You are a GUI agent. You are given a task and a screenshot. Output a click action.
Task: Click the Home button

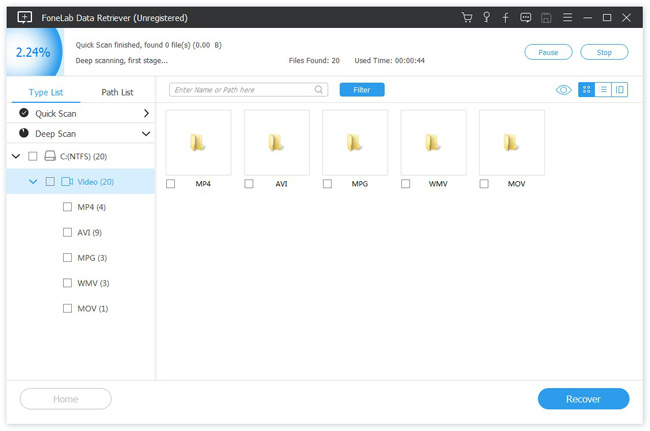[65, 399]
